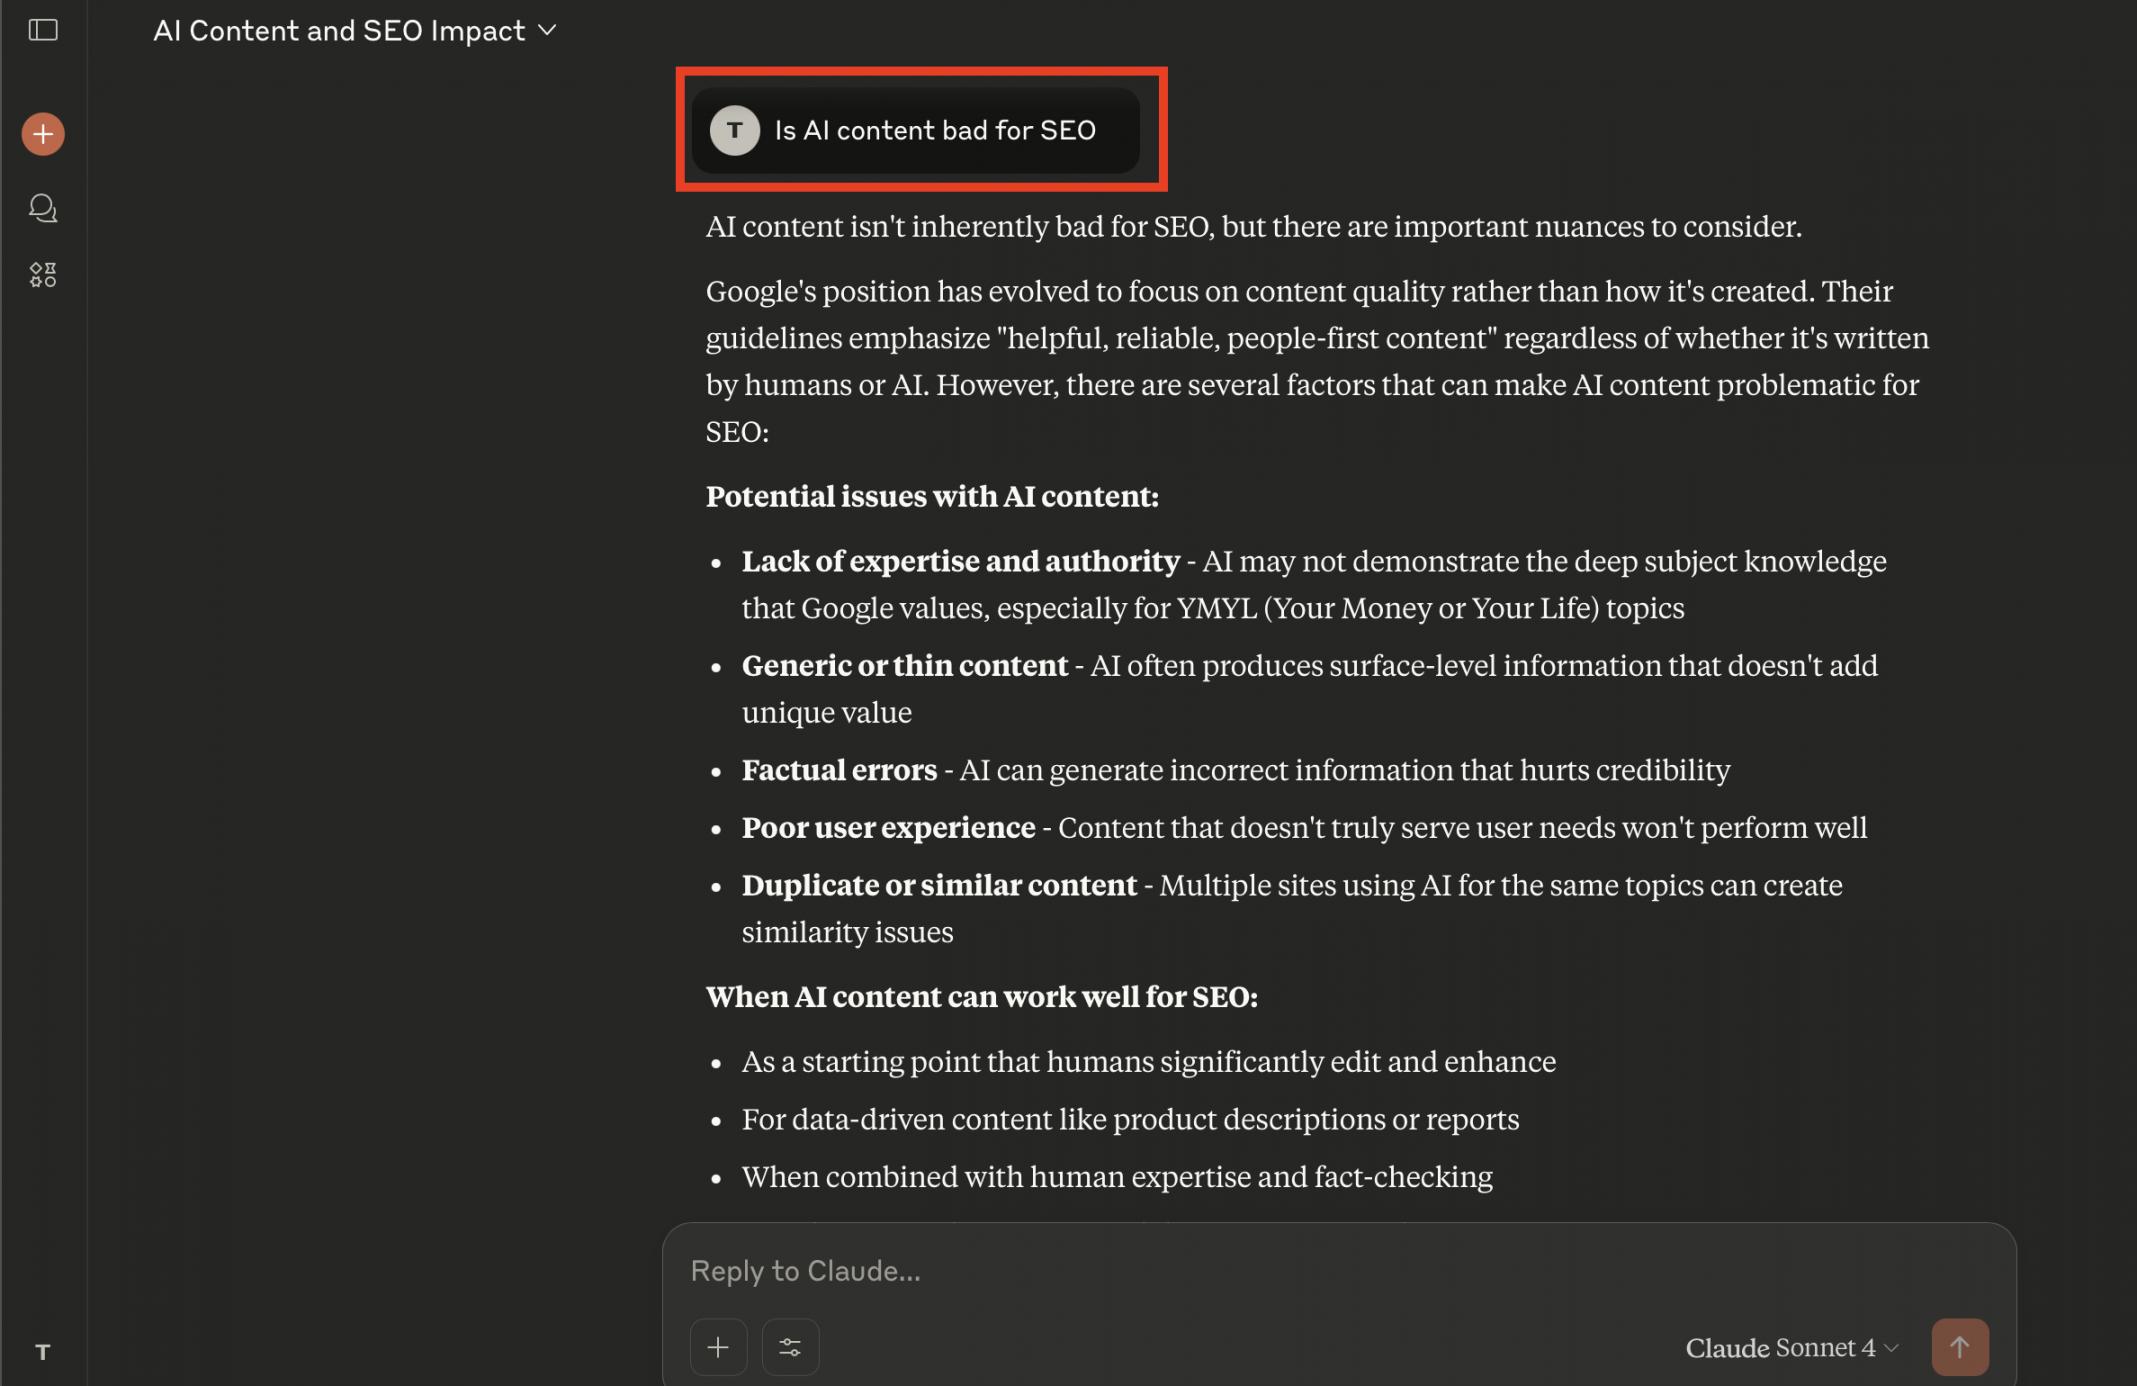The width and height of the screenshot is (2137, 1386).
Task: Click the 'Lack of expertise and authority' bullet text
Action: (x=960, y=562)
